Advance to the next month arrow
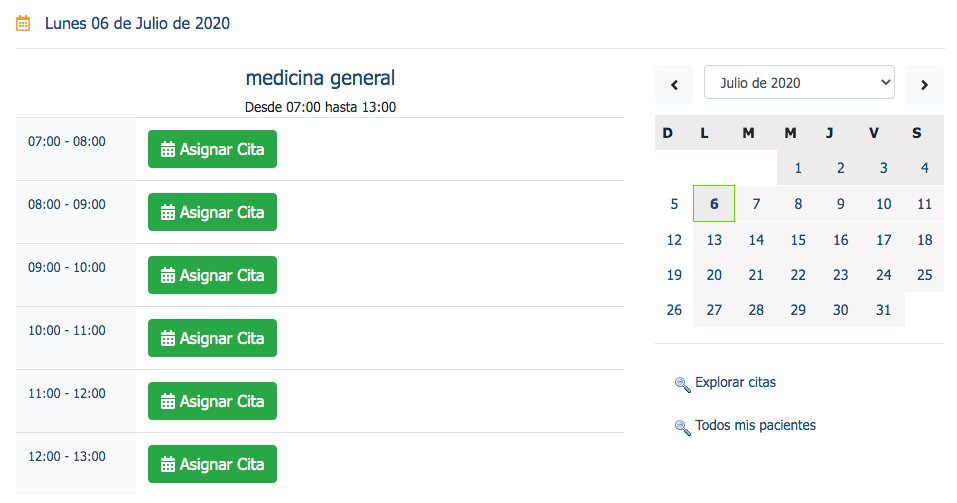957x503 pixels. (925, 85)
